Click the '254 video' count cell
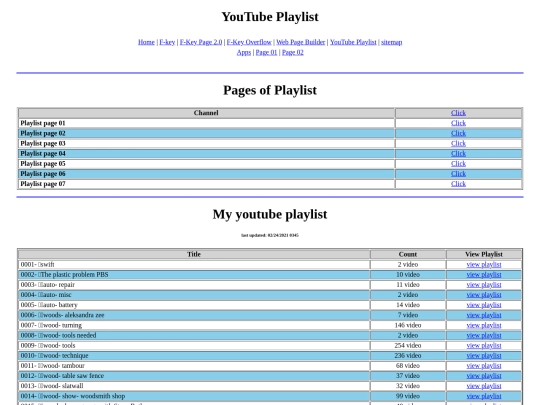The width and height of the screenshot is (540, 405). pos(408,345)
